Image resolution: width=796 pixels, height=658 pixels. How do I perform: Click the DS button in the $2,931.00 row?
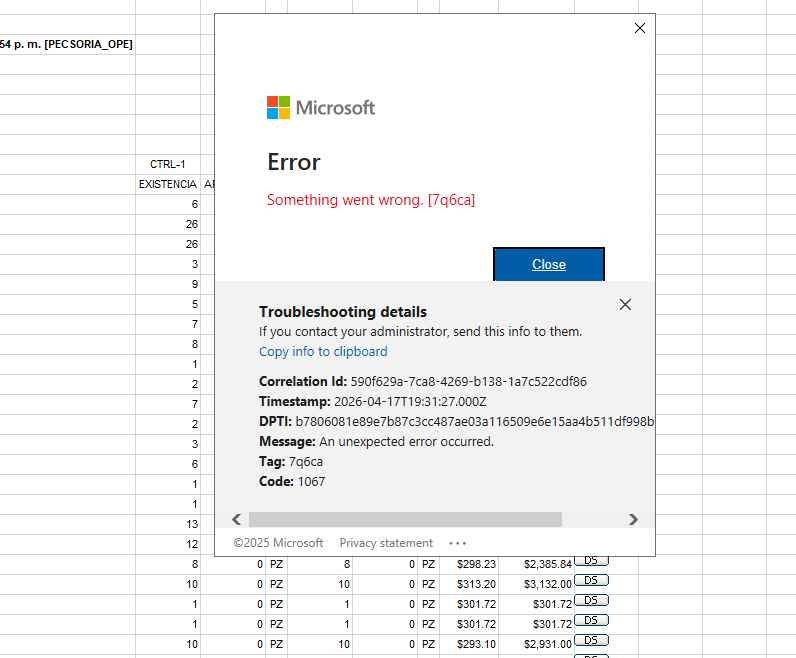click(591, 640)
